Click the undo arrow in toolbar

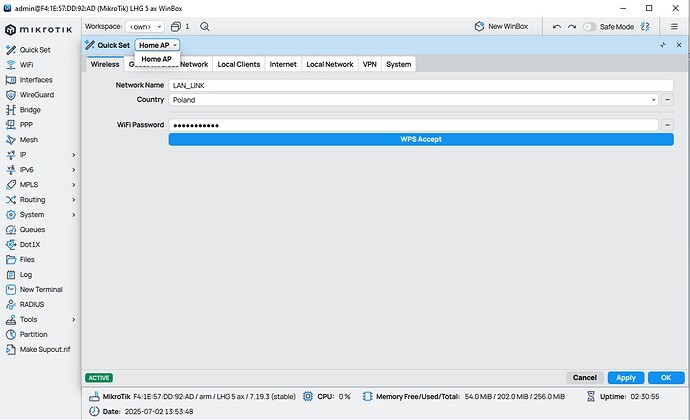[x=557, y=27]
